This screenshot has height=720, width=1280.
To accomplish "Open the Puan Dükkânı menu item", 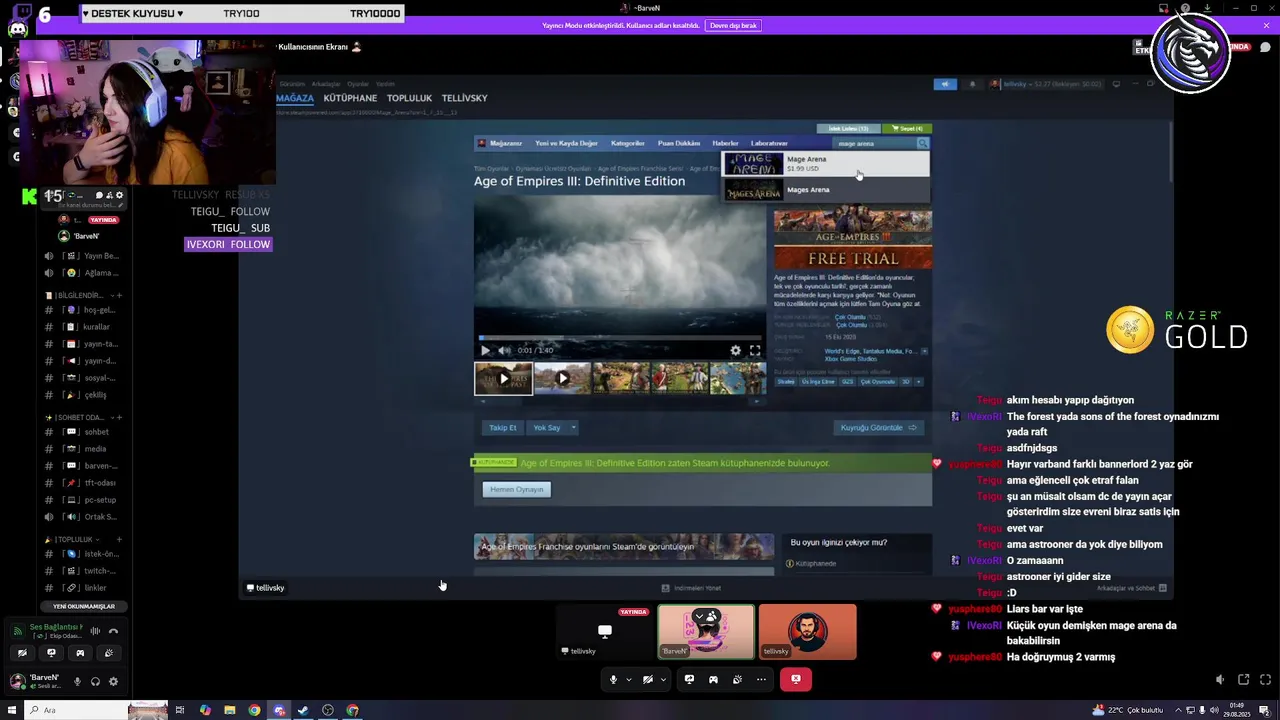I will tap(679, 143).
